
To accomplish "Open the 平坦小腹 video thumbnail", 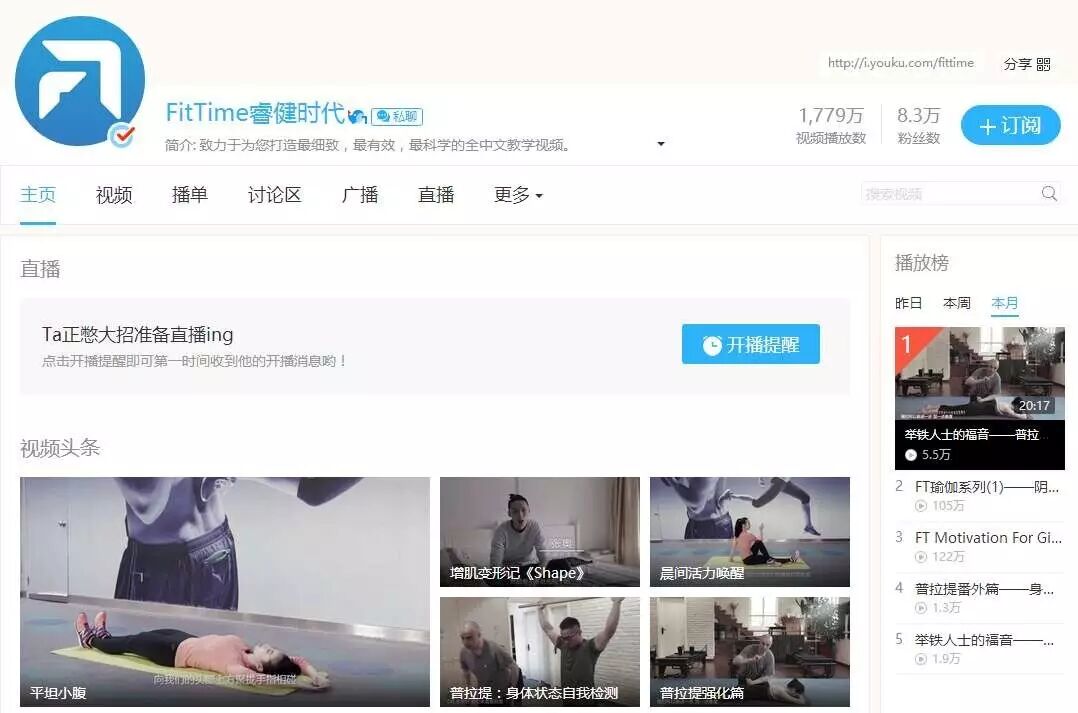I will [x=225, y=592].
